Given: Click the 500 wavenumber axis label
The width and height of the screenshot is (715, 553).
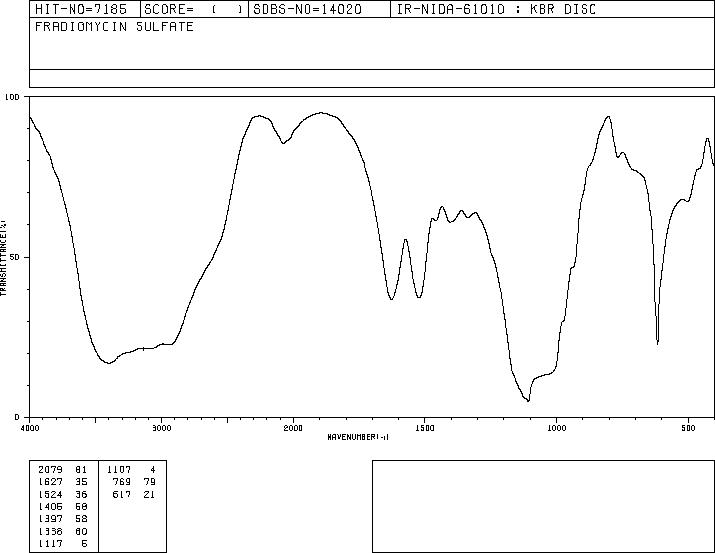Looking at the screenshot, I should tap(688, 428).
